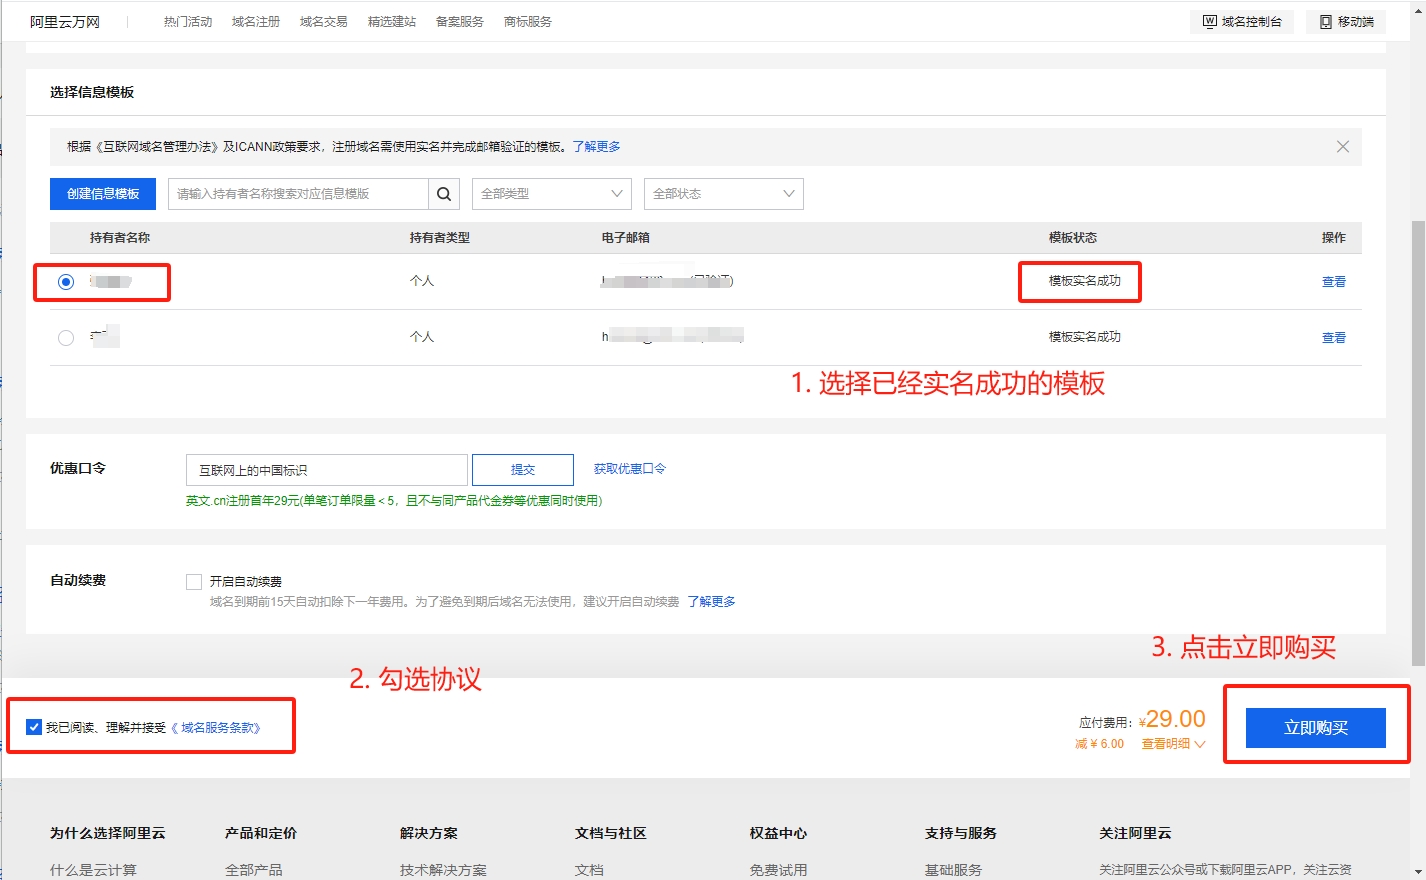This screenshot has height=880, width=1426.
Task: Click the 创建信息模板 button
Action: click(x=103, y=194)
